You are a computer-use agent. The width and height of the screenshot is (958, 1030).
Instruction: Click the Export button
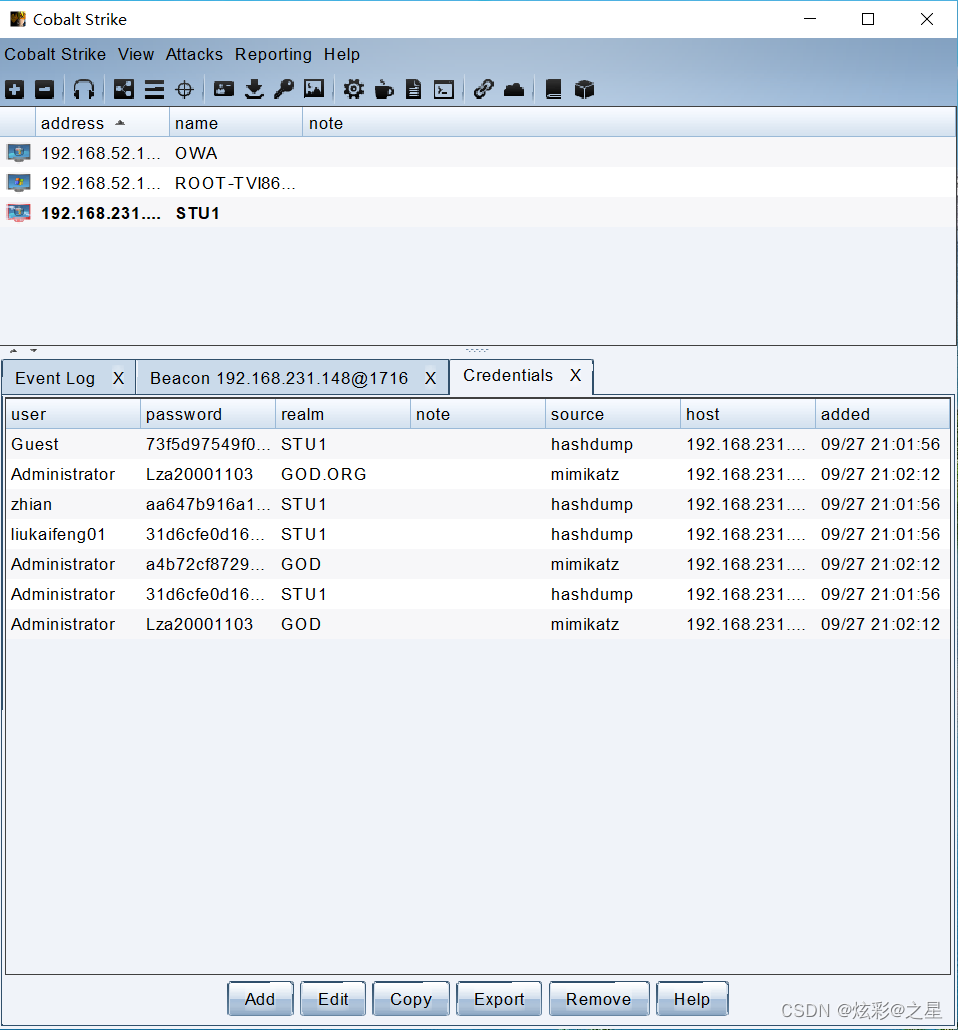click(499, 999)
